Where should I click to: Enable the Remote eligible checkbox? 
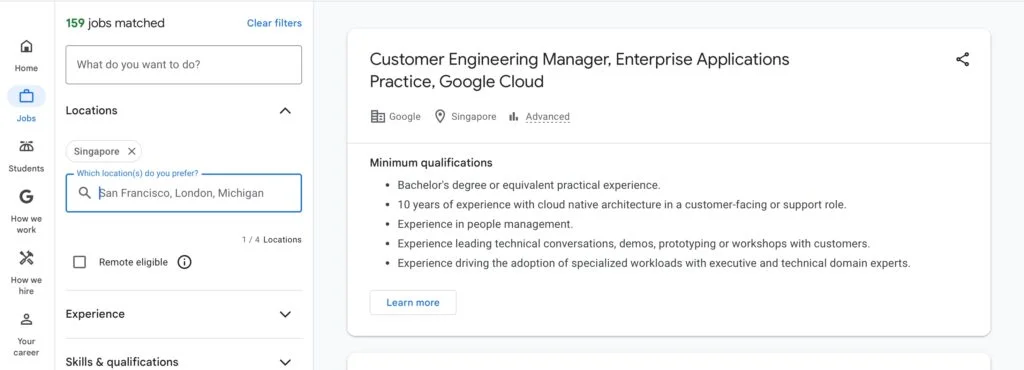pos(80,262)
